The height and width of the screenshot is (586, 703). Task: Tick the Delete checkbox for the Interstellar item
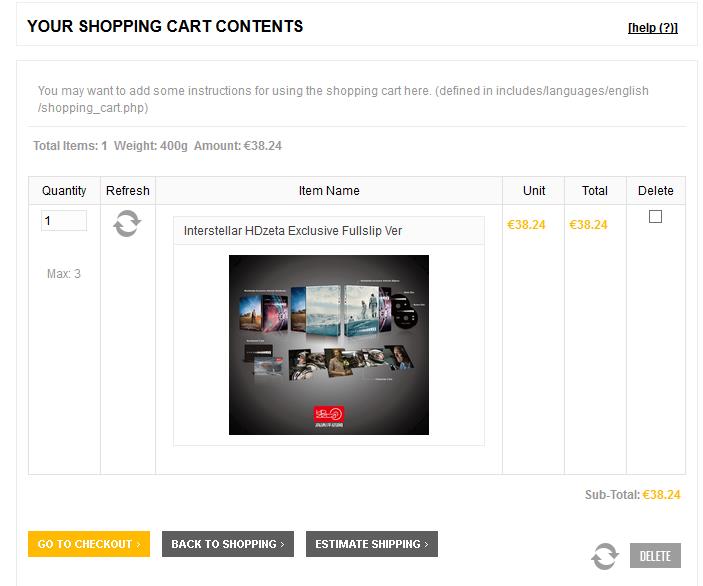coord(655,217)
